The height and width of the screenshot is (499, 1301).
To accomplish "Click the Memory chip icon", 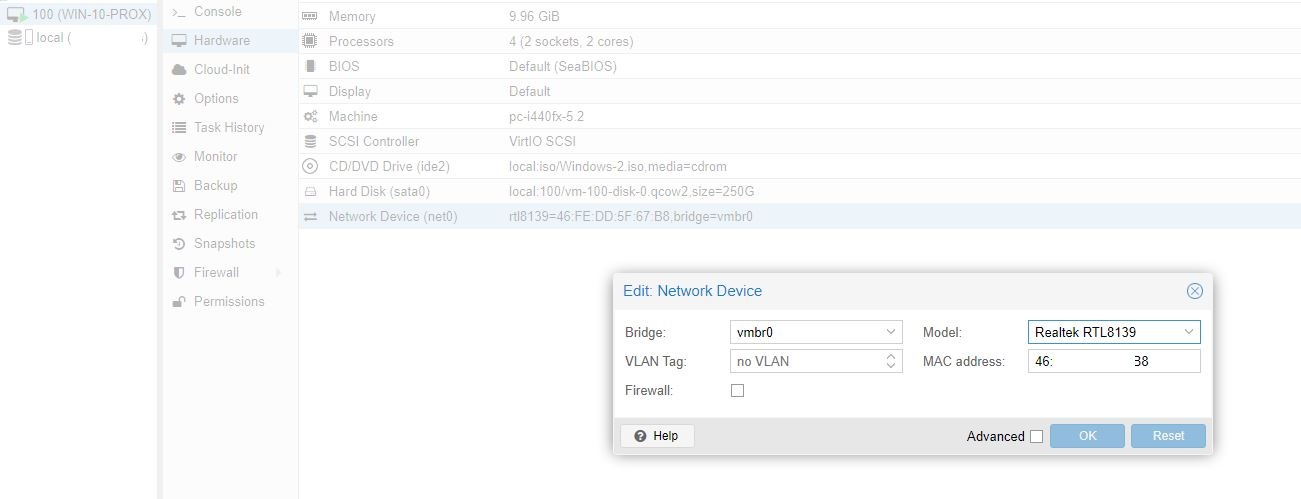I will pos(310,16).
